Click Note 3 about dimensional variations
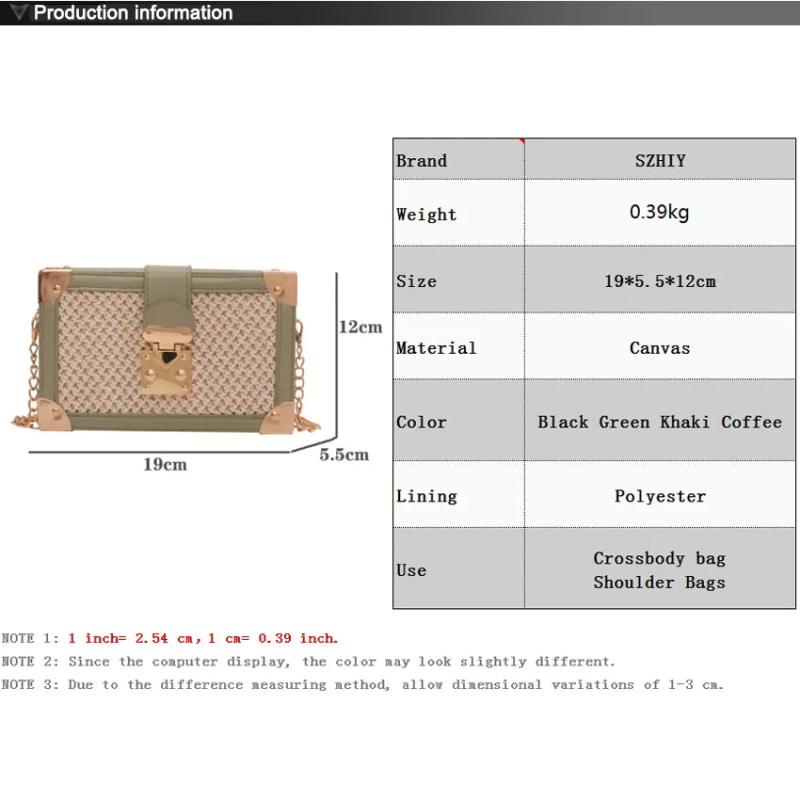This screenshot has width=800, height=800. coord(362,685)
